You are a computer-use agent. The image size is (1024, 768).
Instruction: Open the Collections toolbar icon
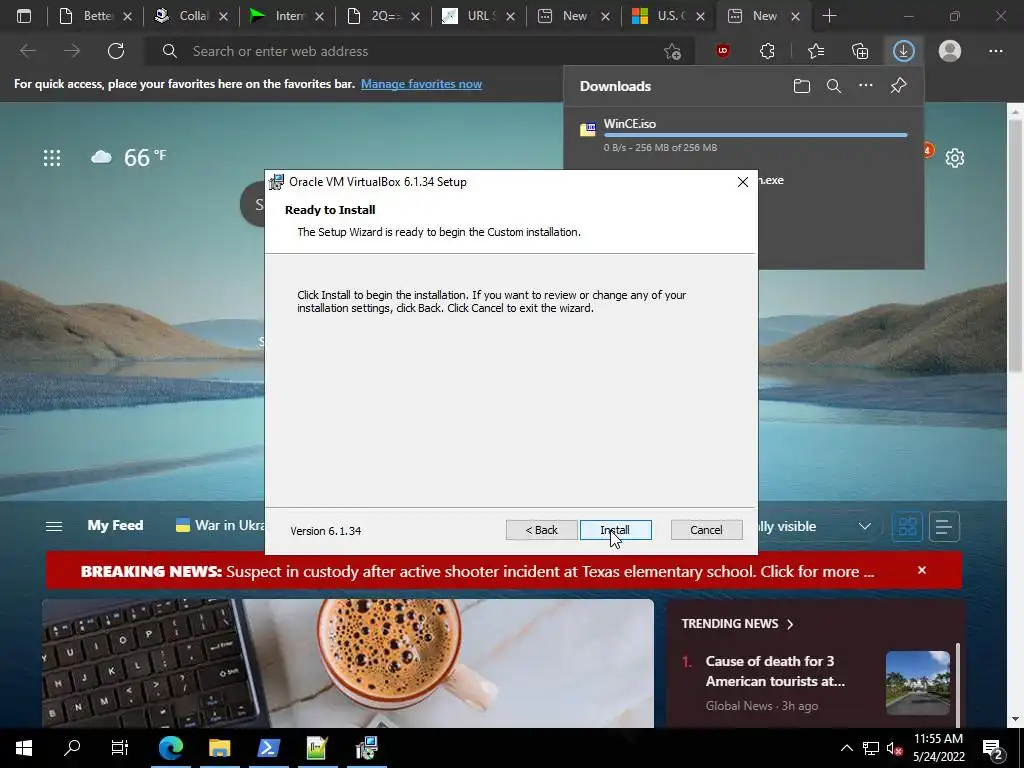(860, 51)
